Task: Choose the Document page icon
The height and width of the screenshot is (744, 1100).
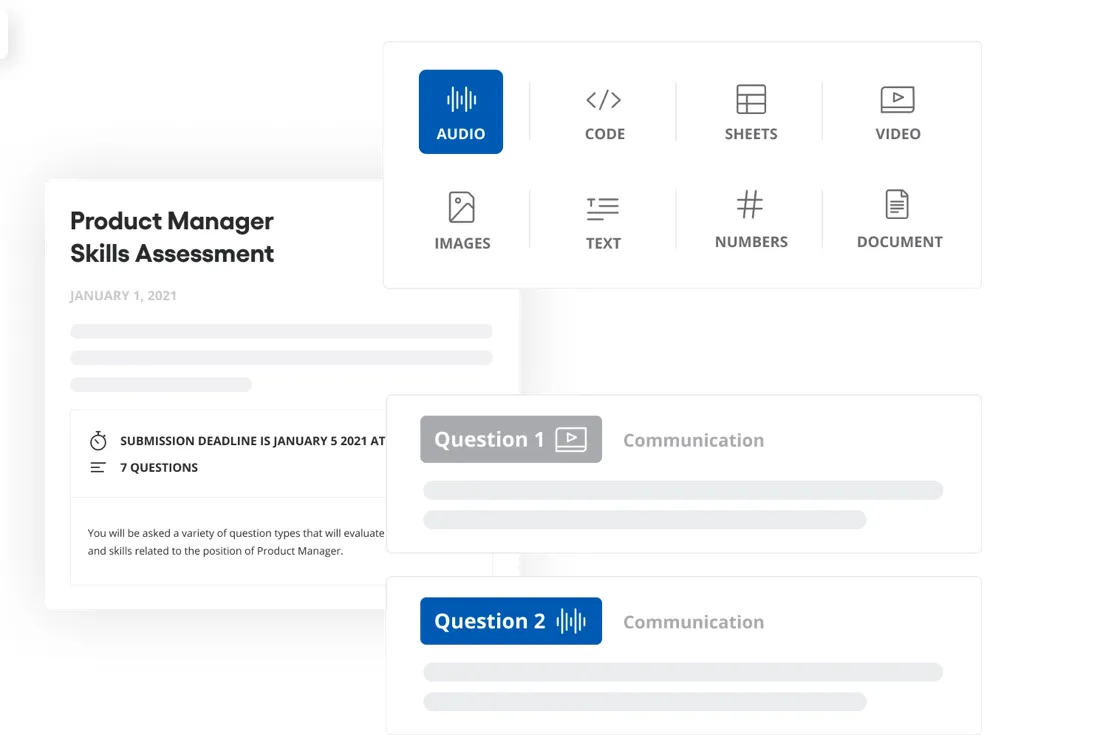Action: coord(897,205)
